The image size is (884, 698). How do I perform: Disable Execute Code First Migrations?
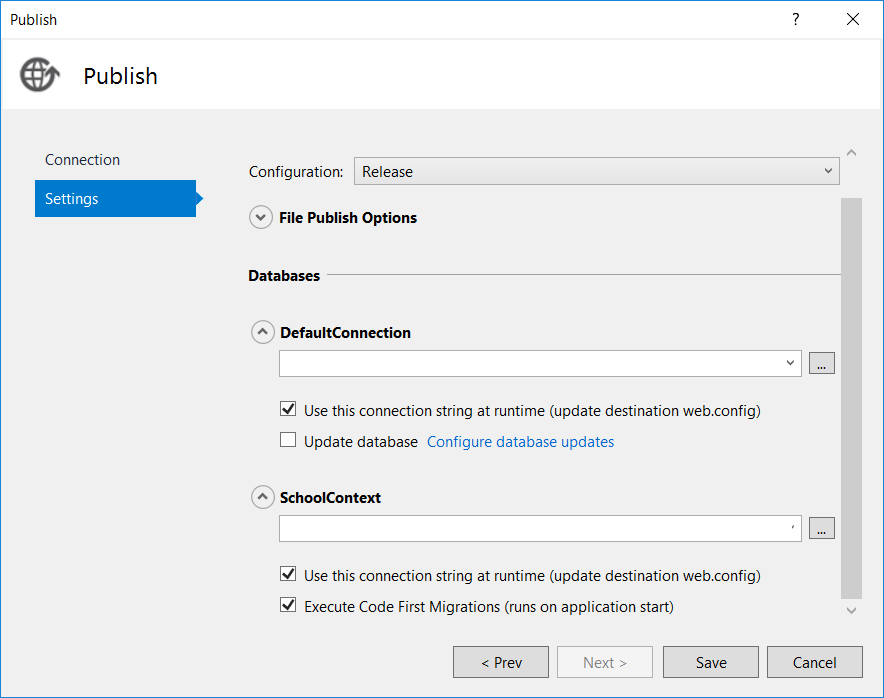tap(288, 606)
